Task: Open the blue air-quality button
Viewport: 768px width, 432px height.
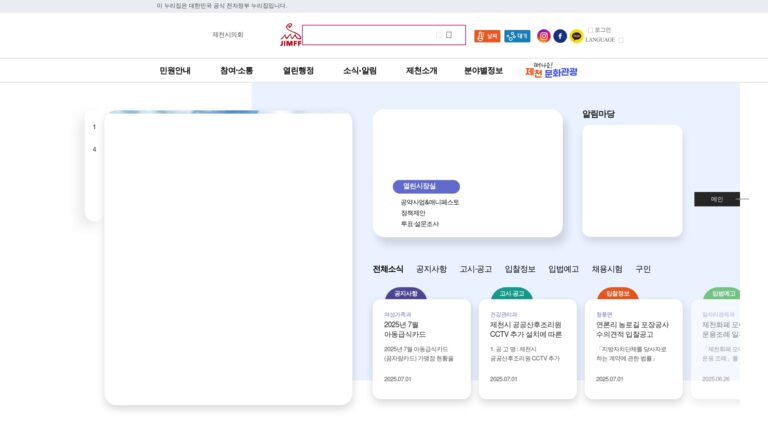Action: click(517, 36)
